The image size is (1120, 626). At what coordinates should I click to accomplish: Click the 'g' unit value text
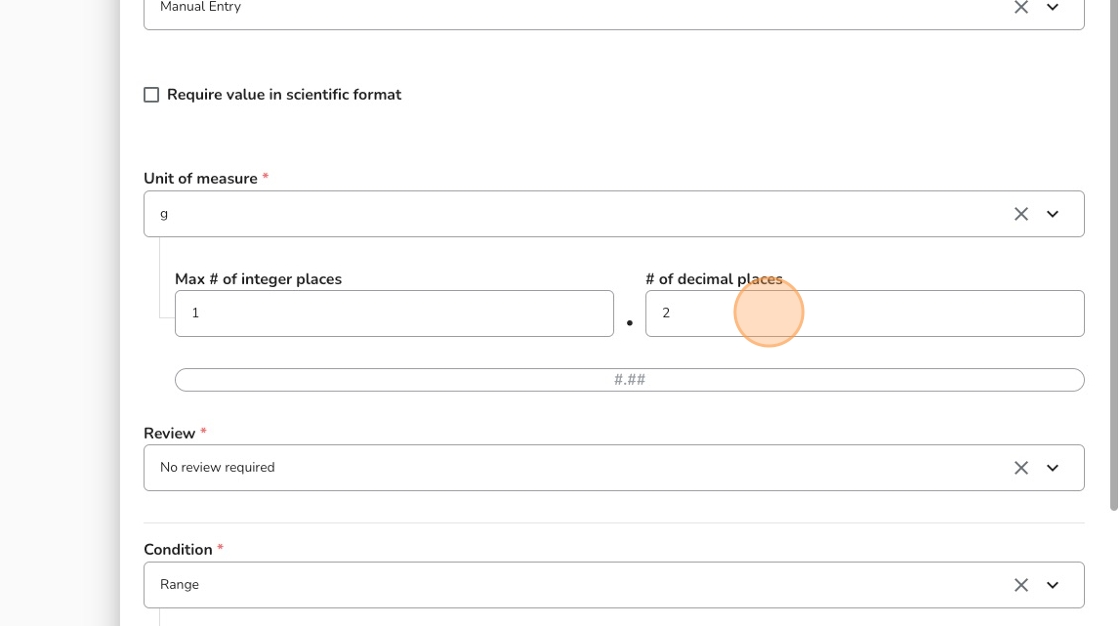coord(164,214)
